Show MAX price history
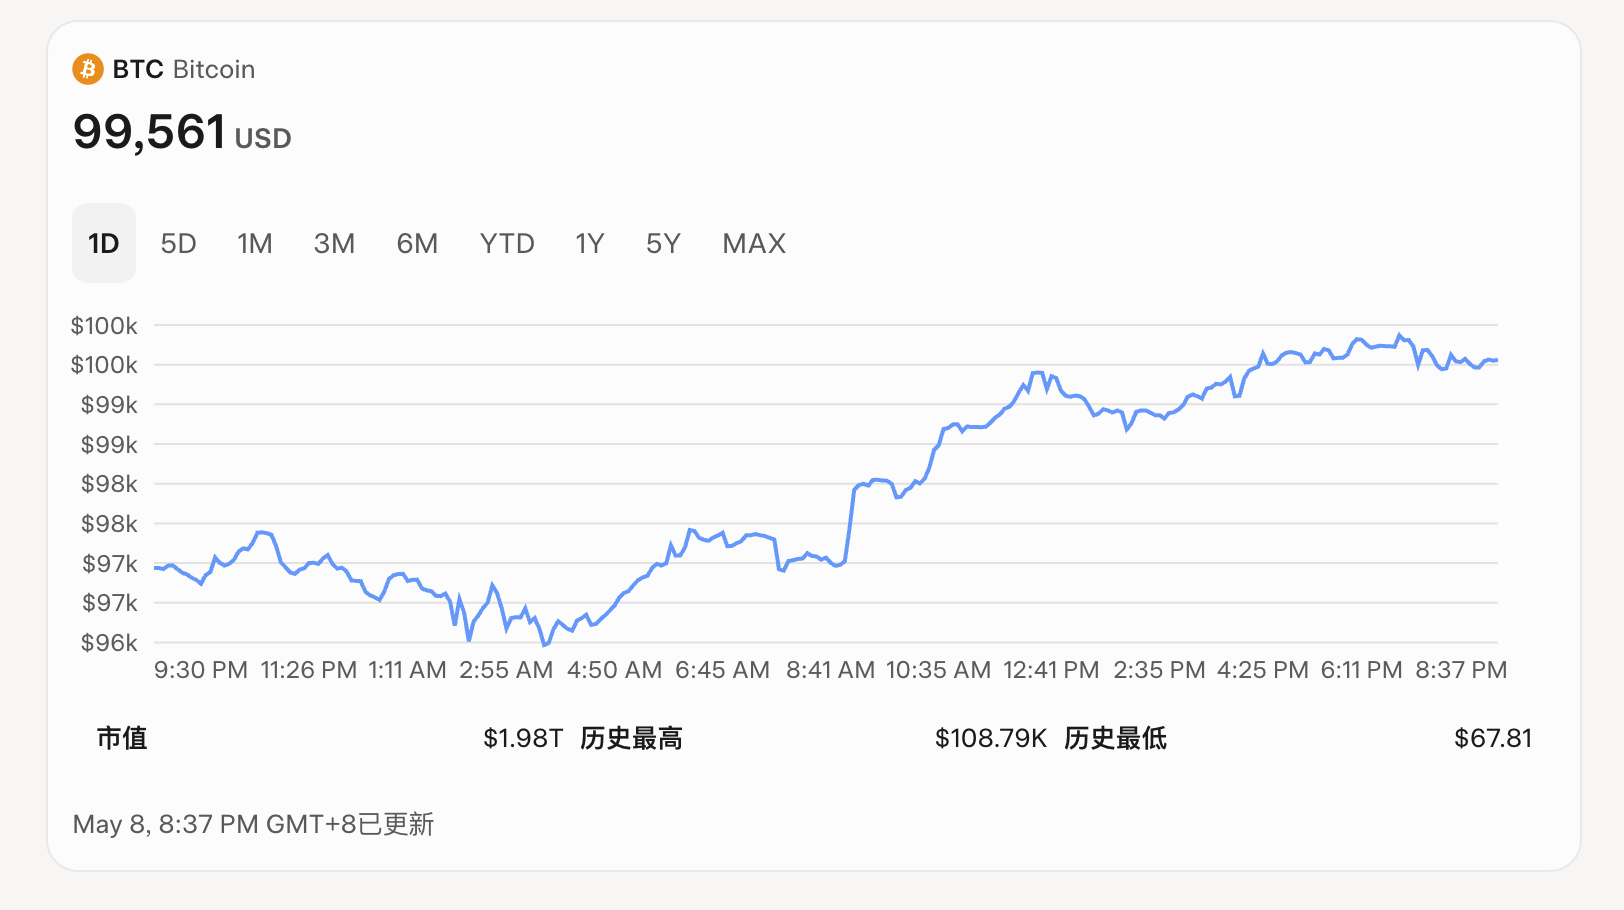The image size is (1624, 910). 754,243
